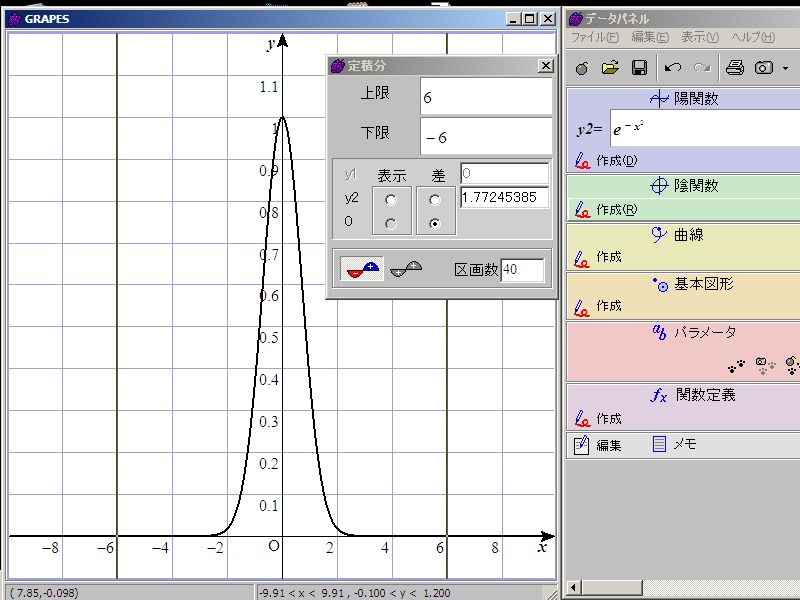This screenshot has width=800, height=600.
Task: Click 作成(R) under 陰関数
Action: pos(616,209)
